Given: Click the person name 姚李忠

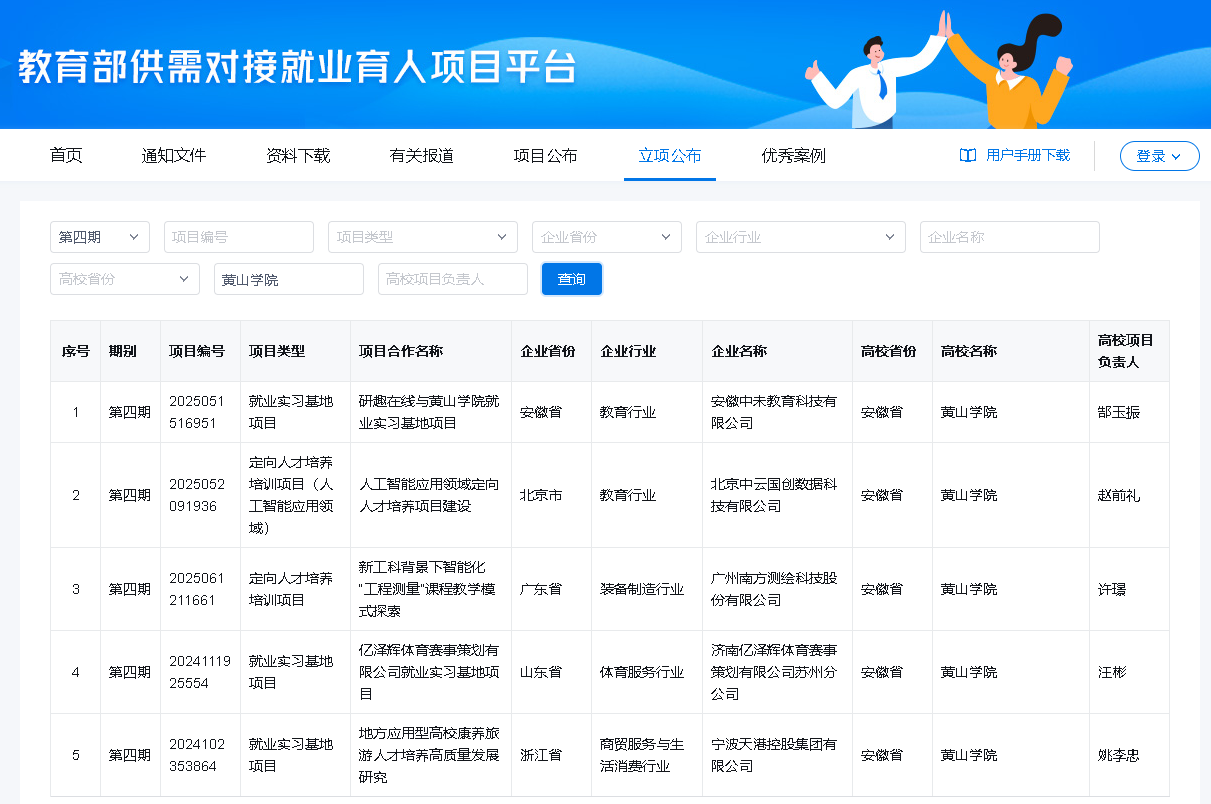Looking at the screenshot, I should [x=1119, y=755].
